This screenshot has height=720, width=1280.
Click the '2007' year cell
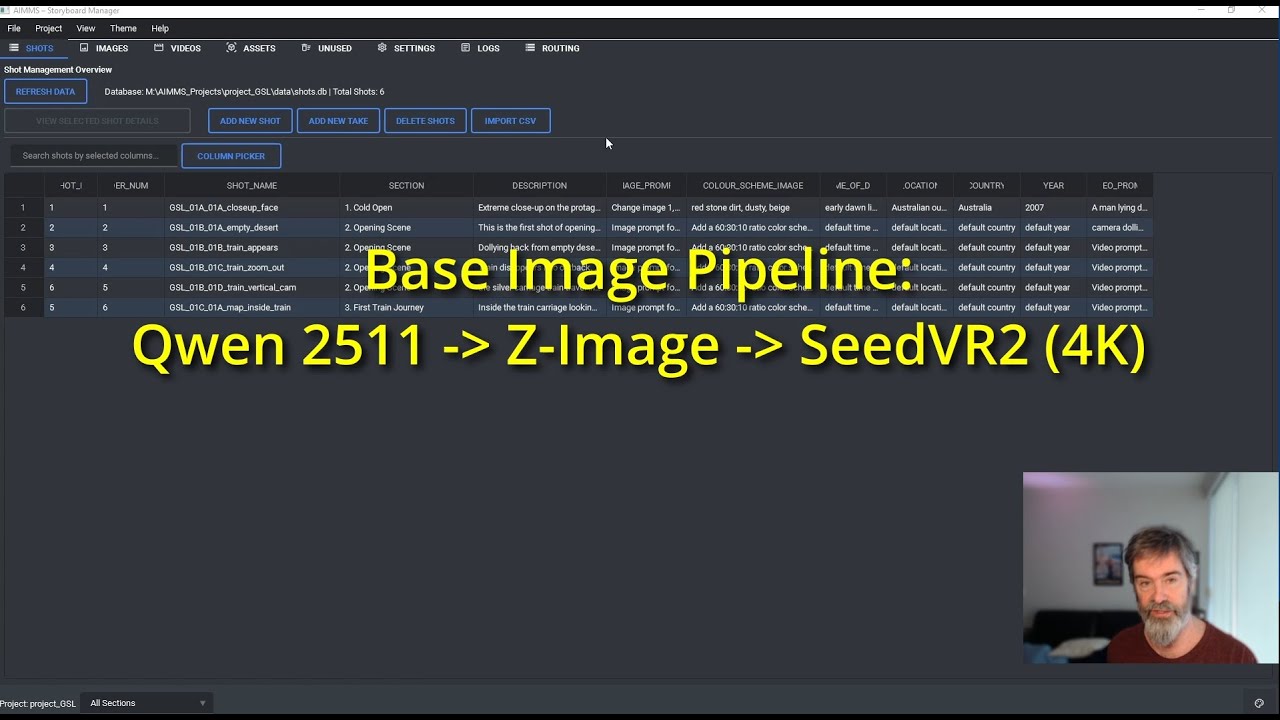point(1053,208)
